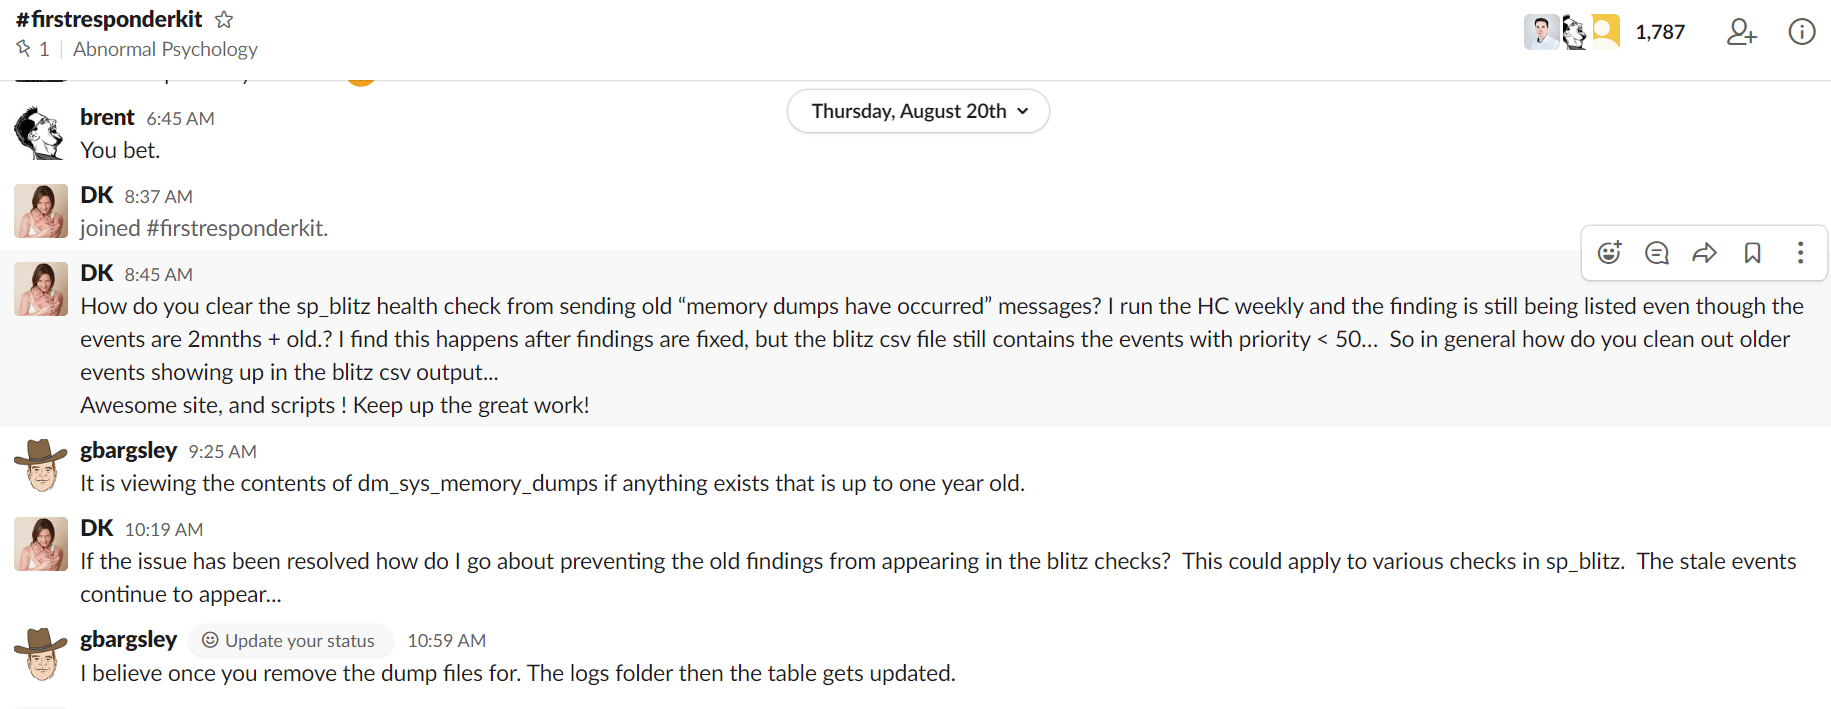
Task: Open the pinned items indicator
Action: (x=32, y=49)
